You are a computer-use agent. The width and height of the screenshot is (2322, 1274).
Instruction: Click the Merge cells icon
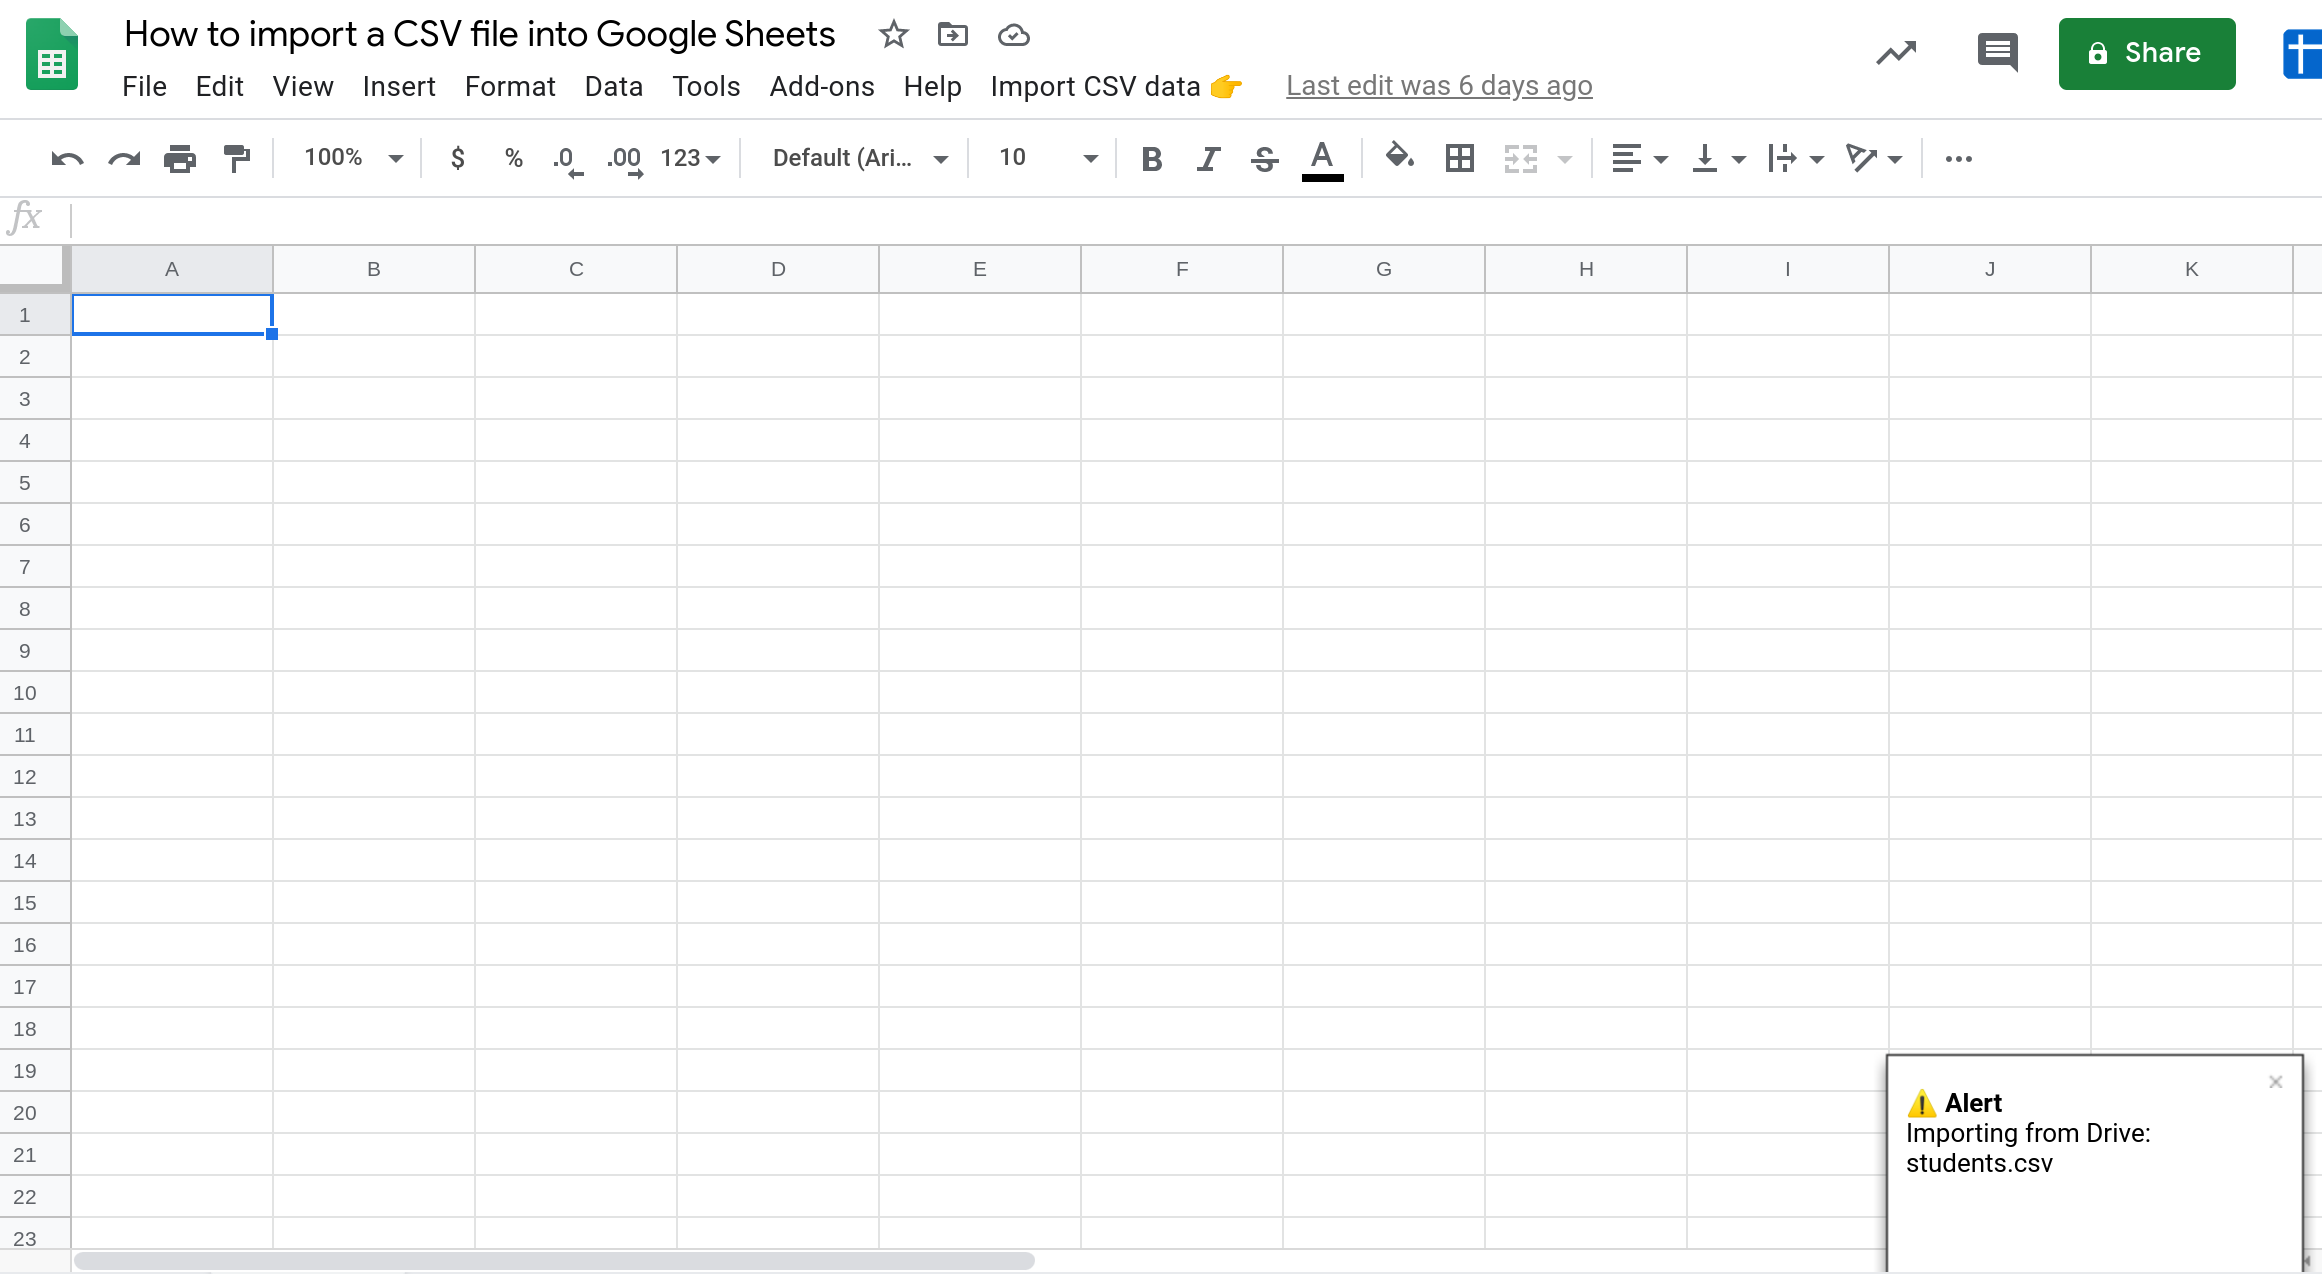[1521, 158]
